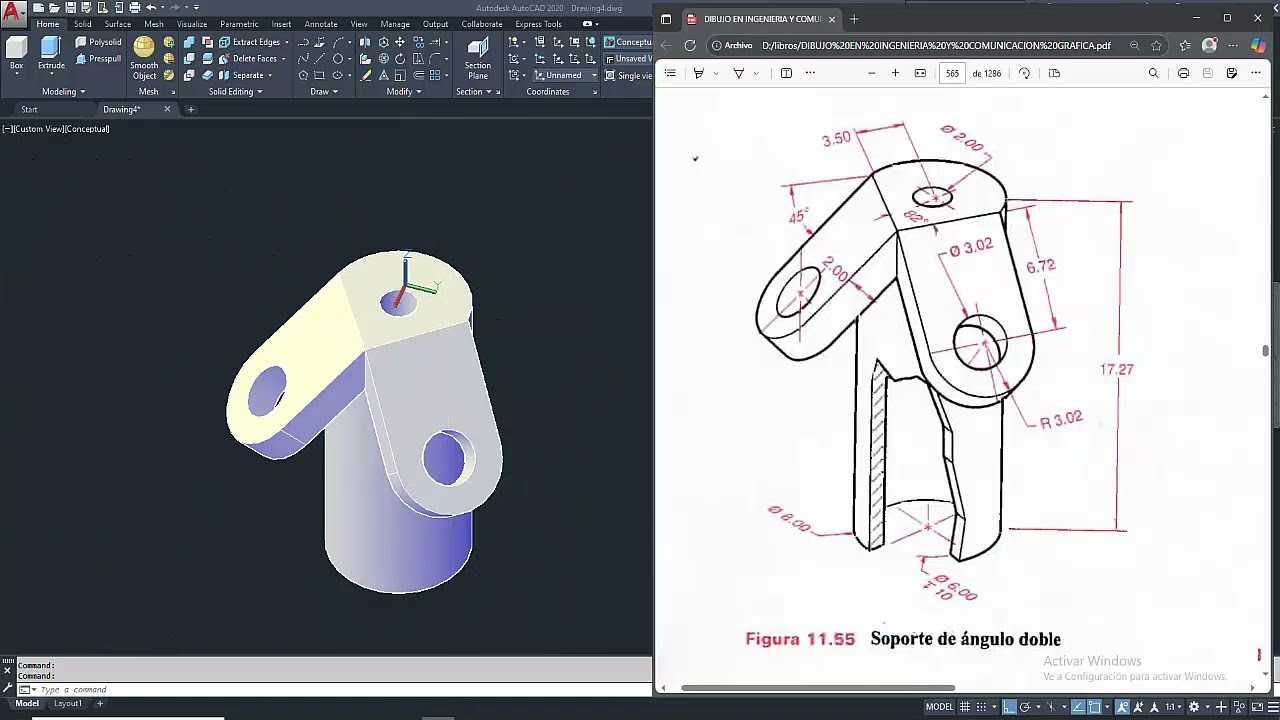Click the Conceptual viewport style label
This screenshot has height=720, width=1280.
88,129
